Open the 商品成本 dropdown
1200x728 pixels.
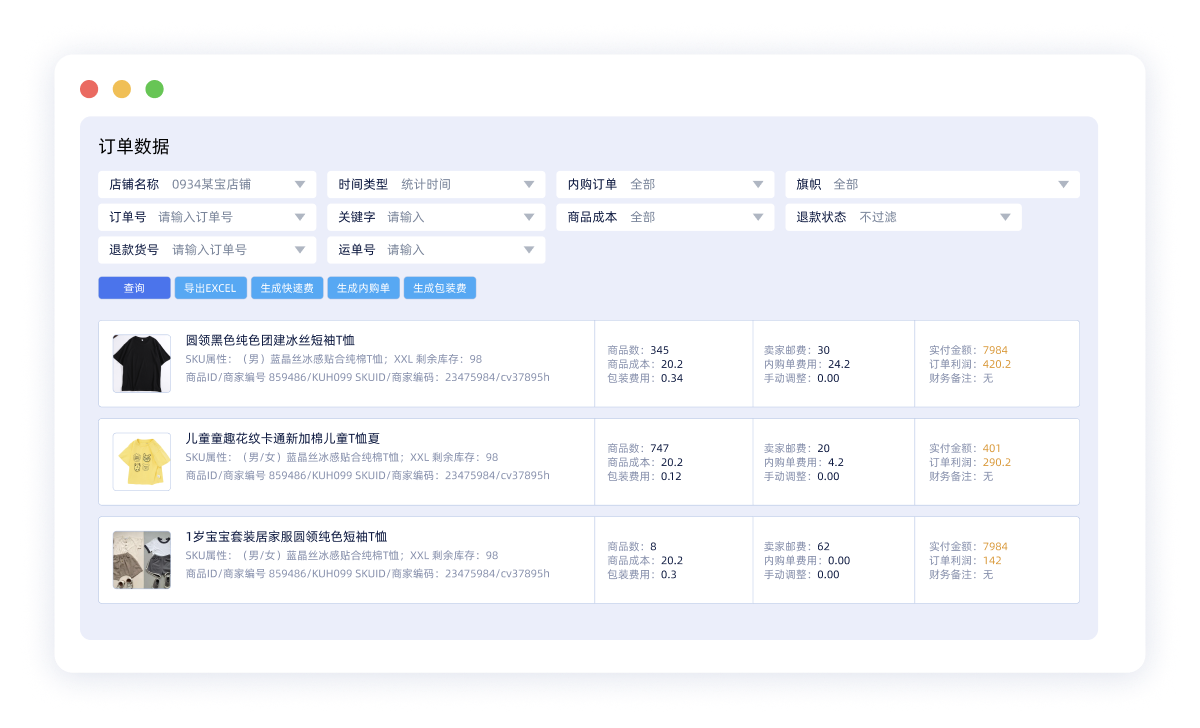665,217
